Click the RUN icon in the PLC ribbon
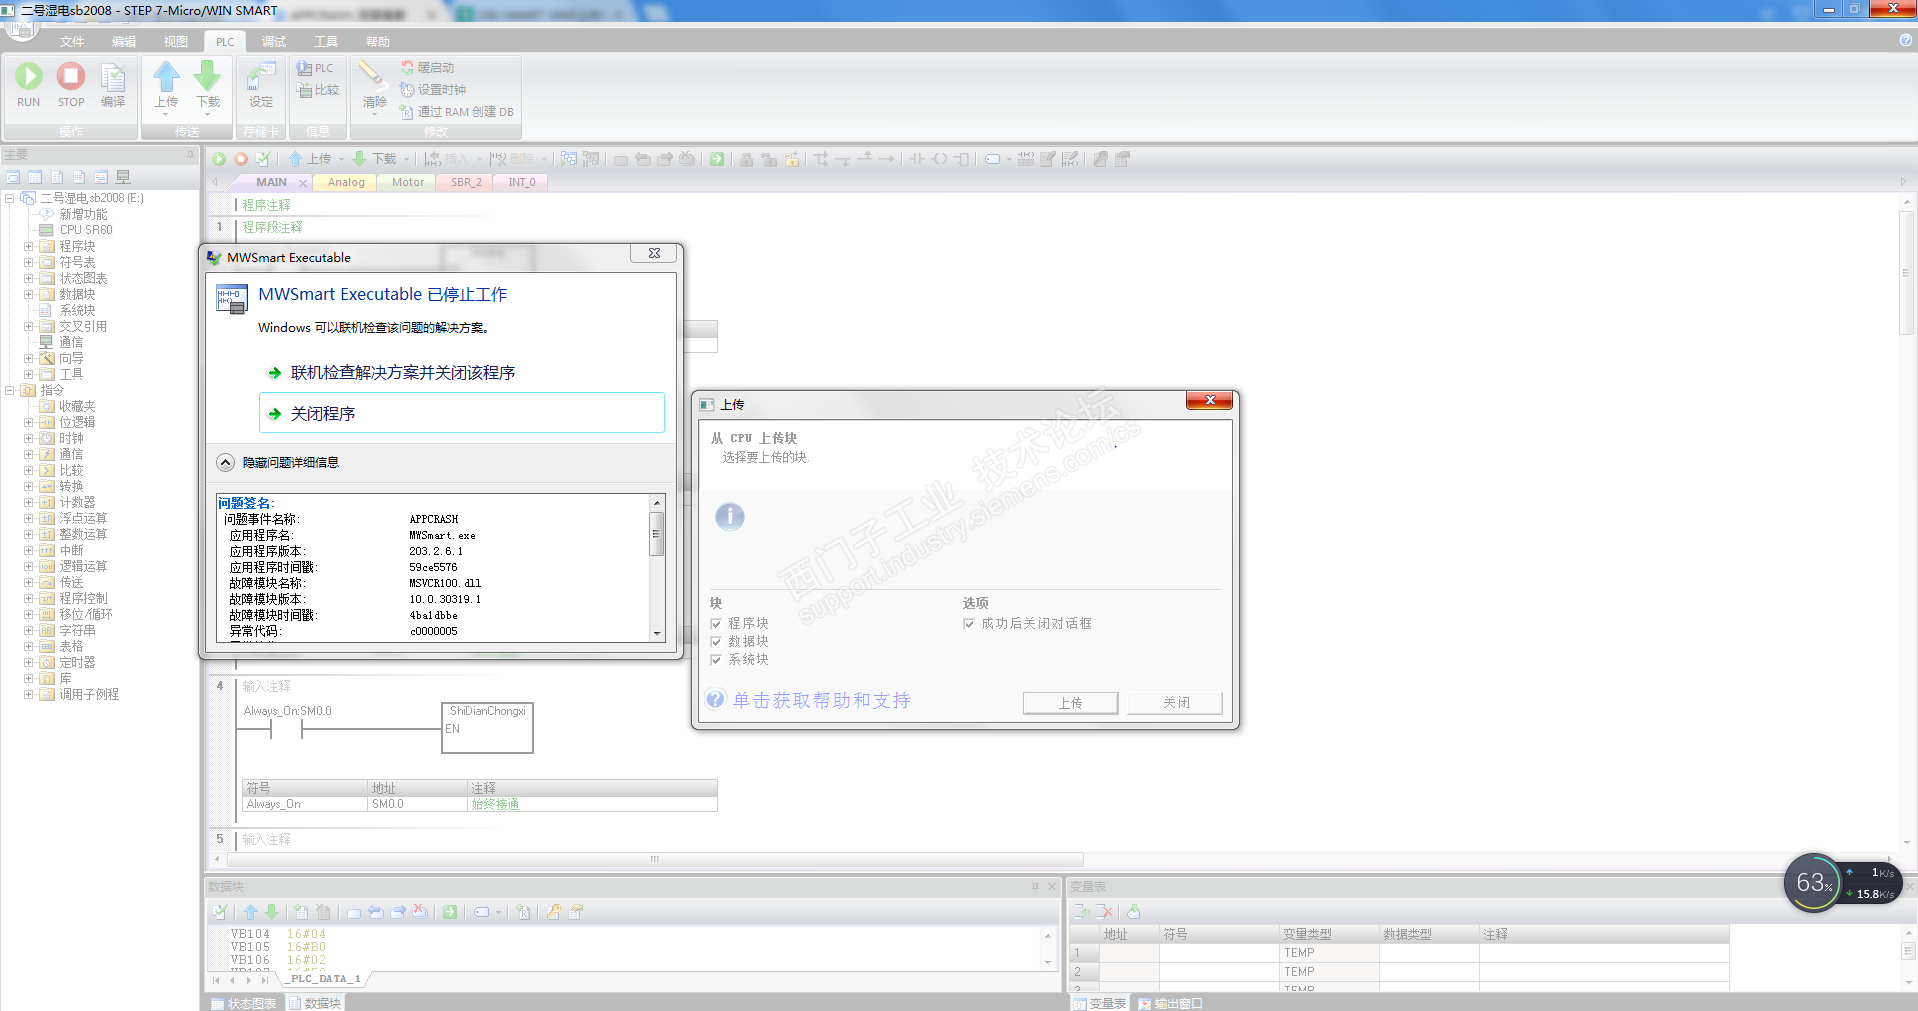 (x=29, y=77)
